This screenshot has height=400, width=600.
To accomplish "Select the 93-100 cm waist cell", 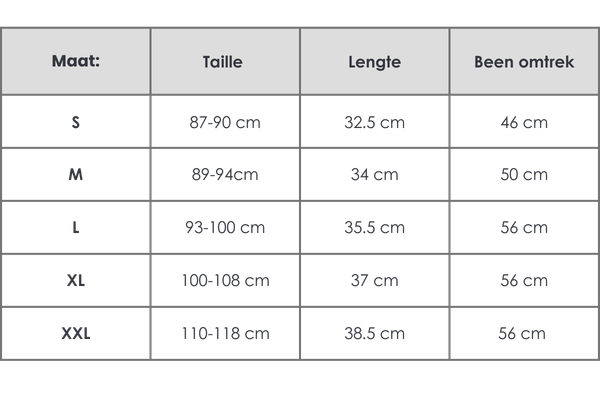I will tap(225, 228).
